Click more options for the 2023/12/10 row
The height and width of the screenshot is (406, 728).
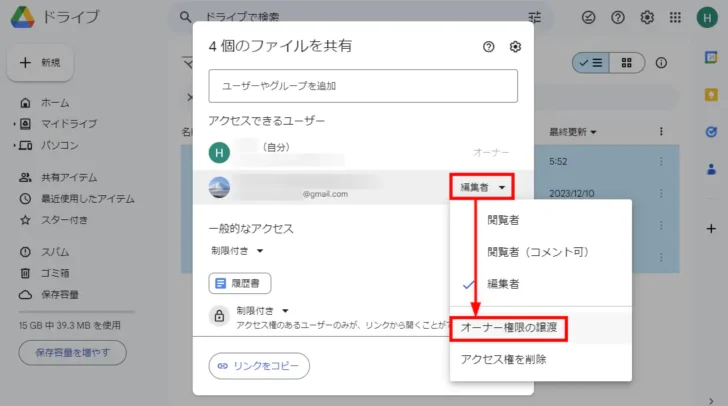[x=661, y=193]
